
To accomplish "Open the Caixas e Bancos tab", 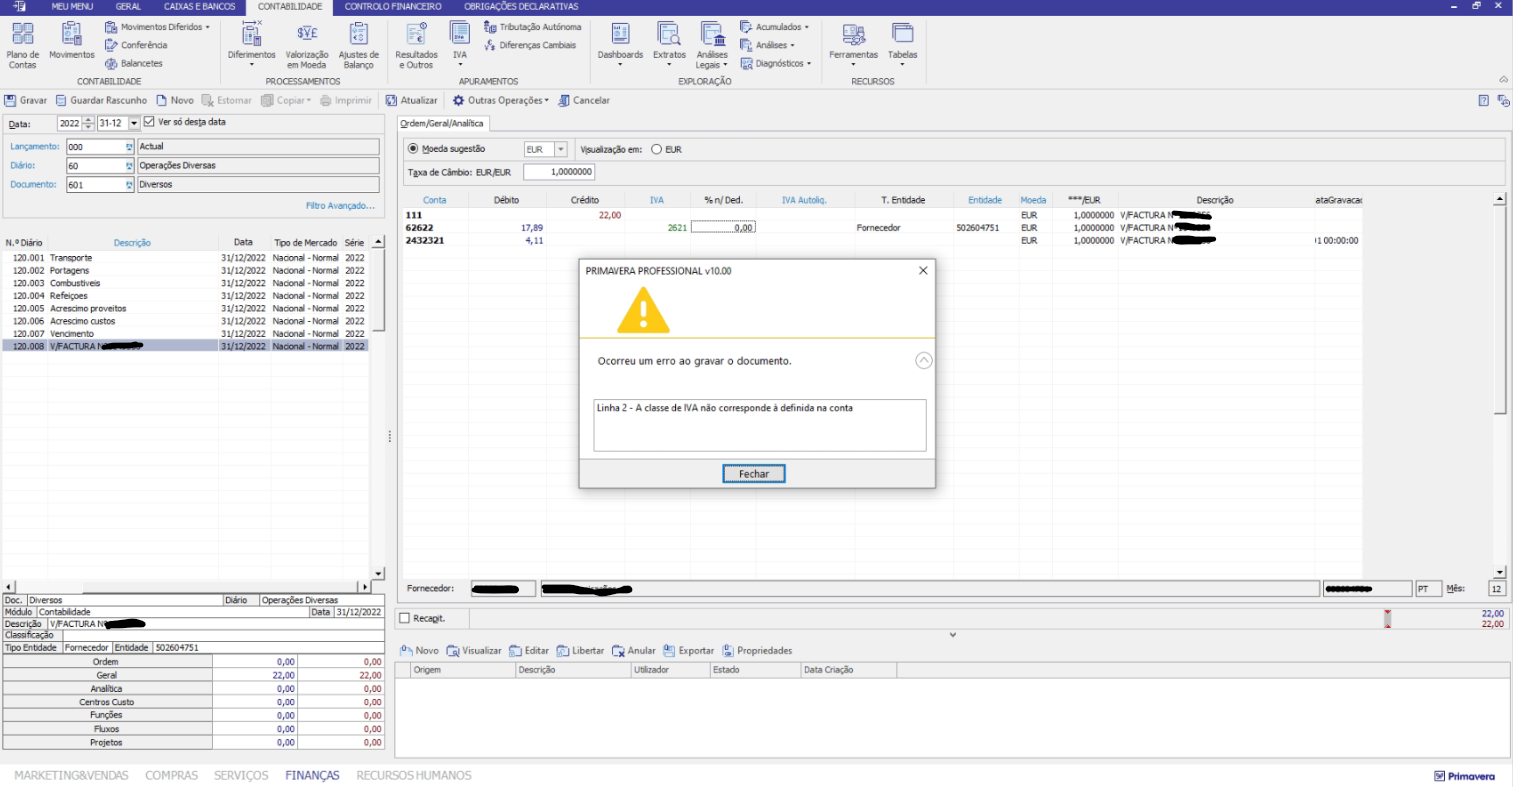I will (x=199, y=7).
